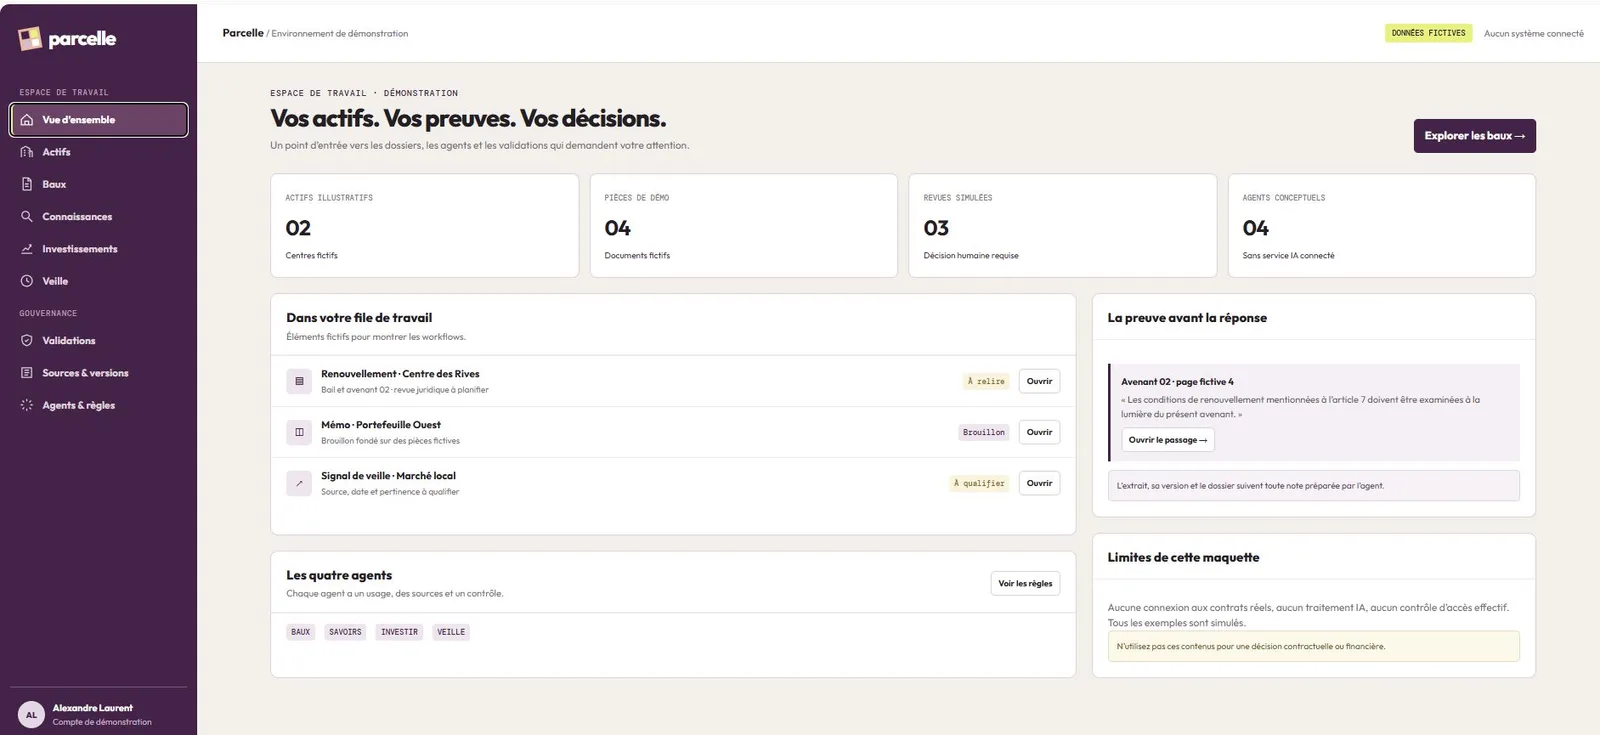This screenshot has width=1600, height=735.
Task: Click the À relire status badge
Action: pos(986,381)
